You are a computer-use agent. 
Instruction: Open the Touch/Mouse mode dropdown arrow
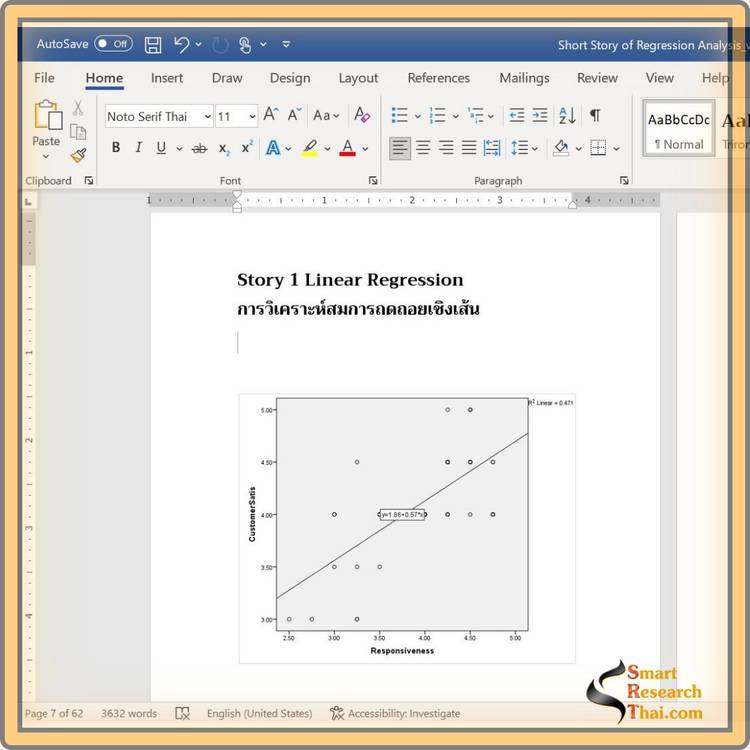(x=263, y=44)
